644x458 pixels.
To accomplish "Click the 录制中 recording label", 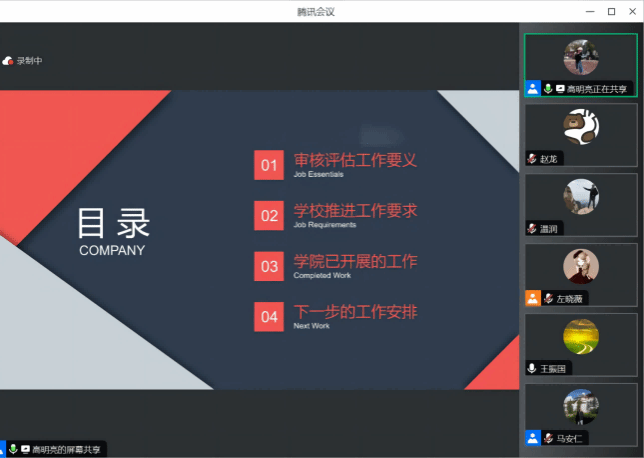I will 30,61.
